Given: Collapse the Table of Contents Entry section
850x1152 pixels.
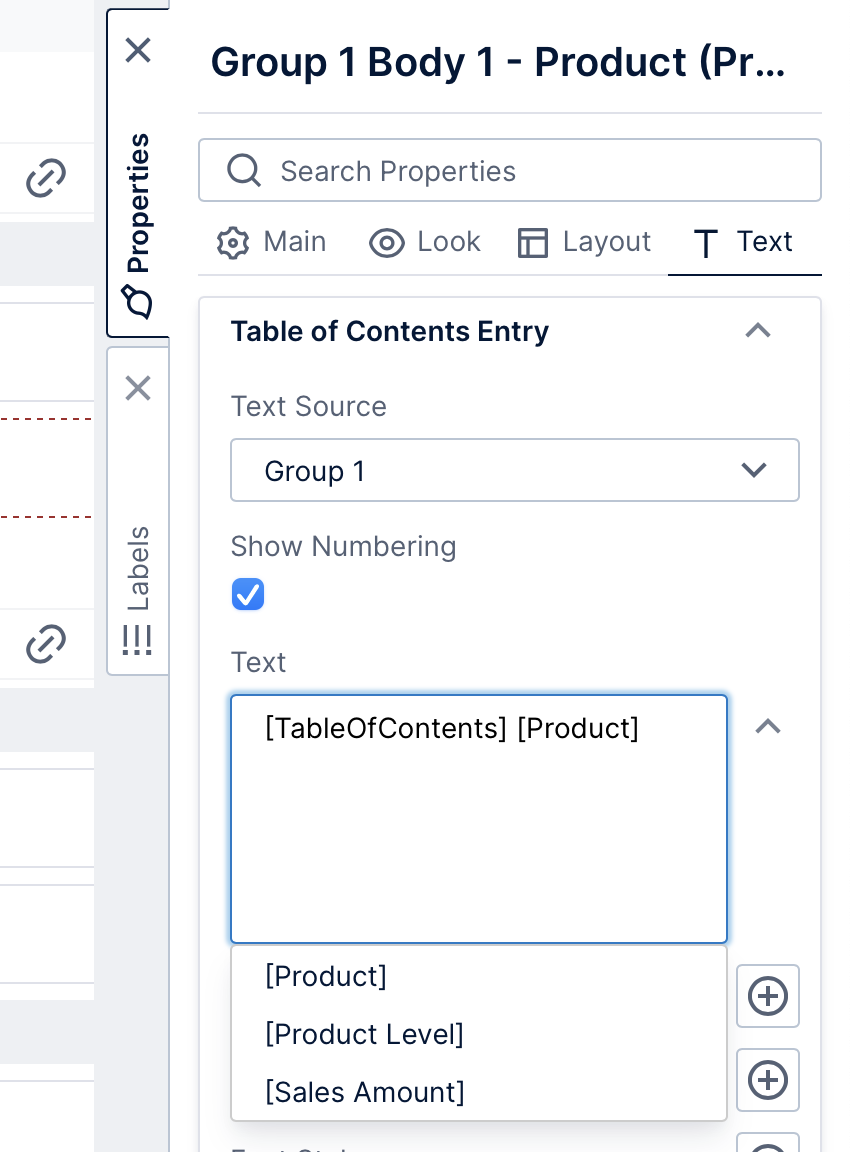Looking at the screenshot, I should pos(759,331).
